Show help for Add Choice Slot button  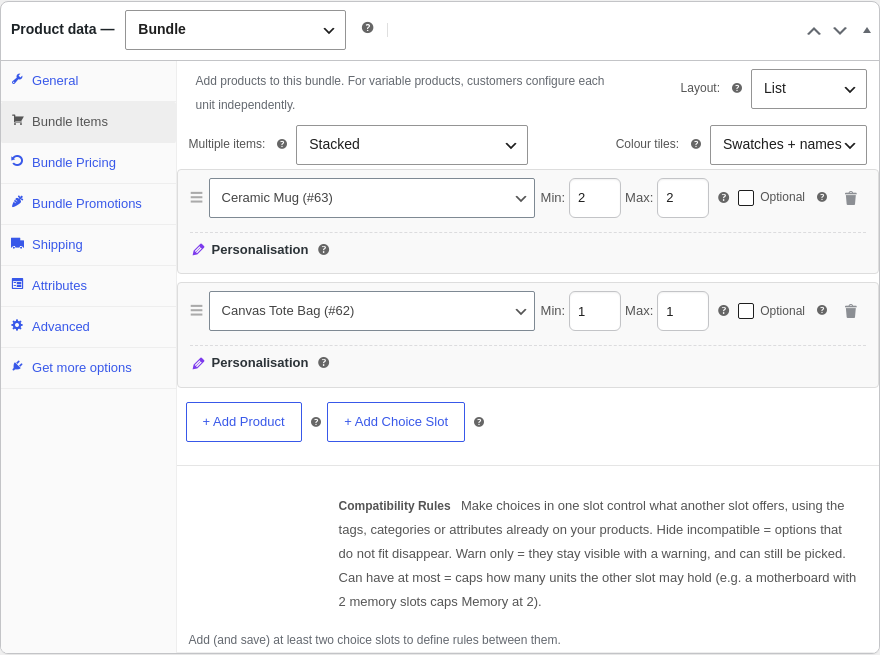[479, 422]
